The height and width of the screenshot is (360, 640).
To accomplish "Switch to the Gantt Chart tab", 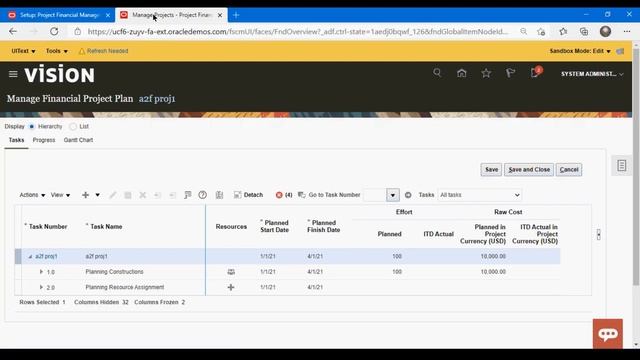I will (78, 140).
